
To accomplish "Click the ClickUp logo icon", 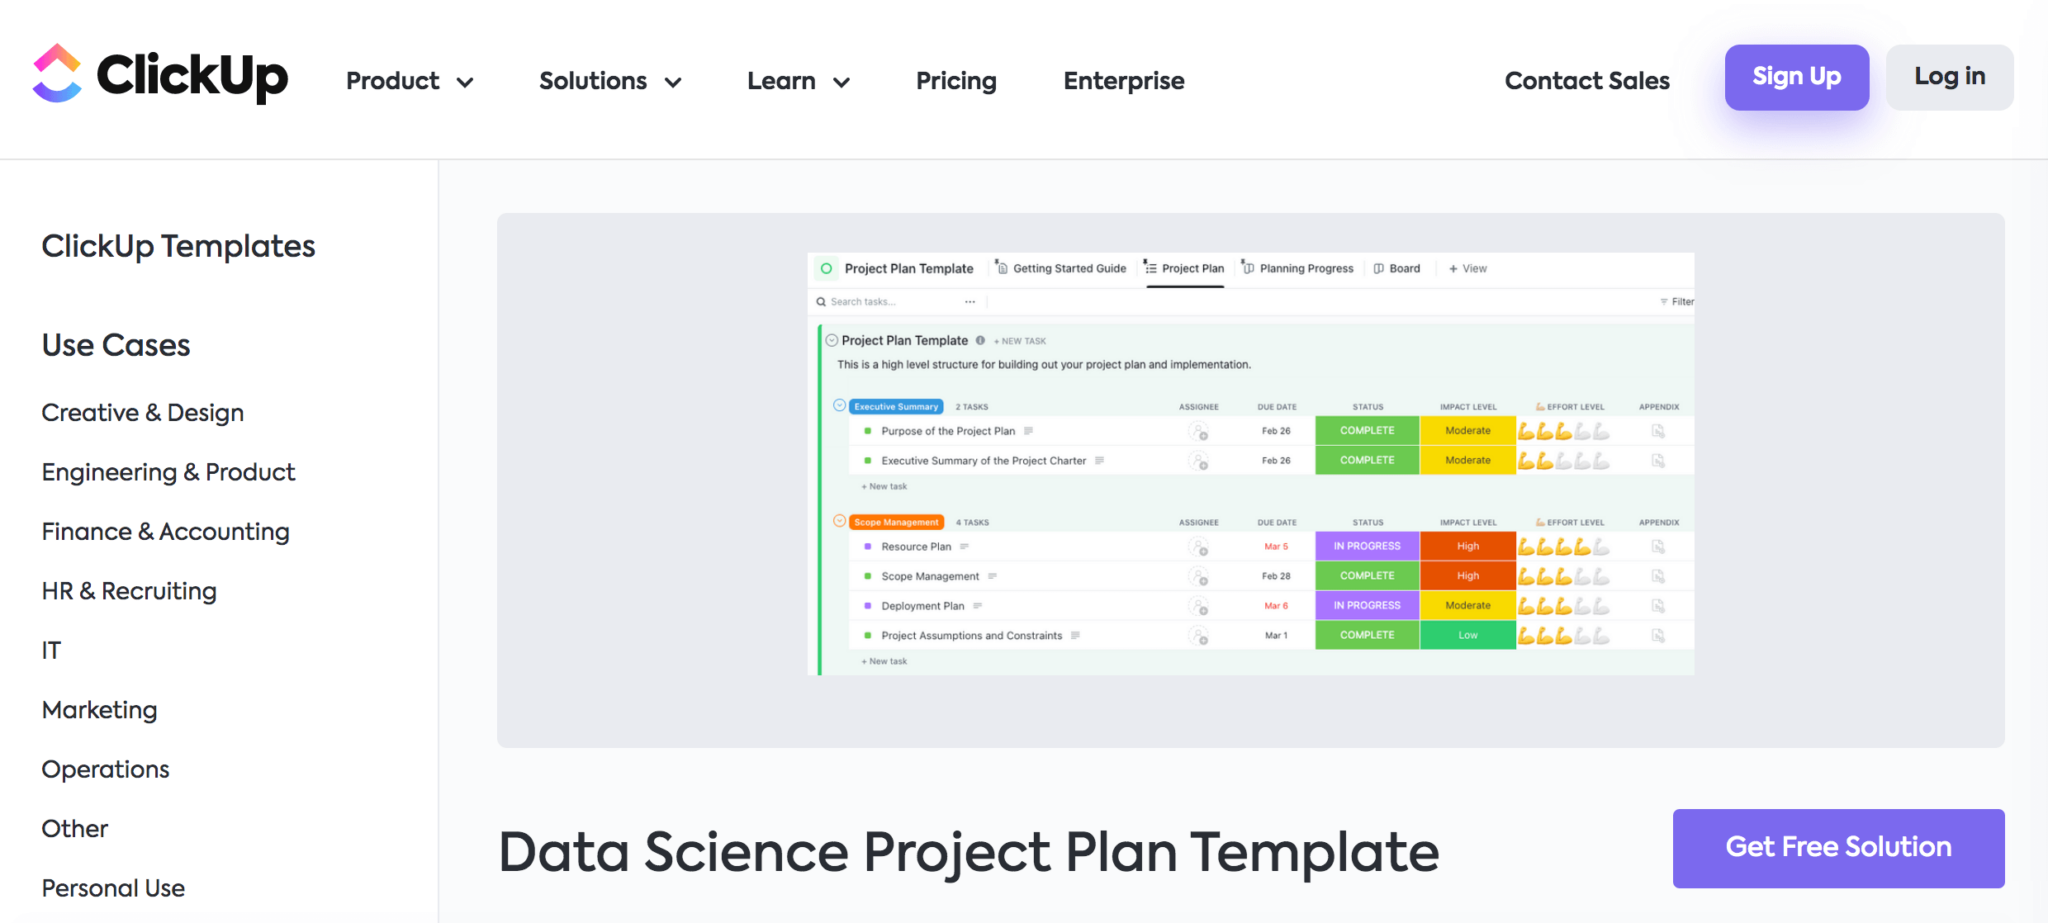I will pyautogui.click(x=57, y=73).
